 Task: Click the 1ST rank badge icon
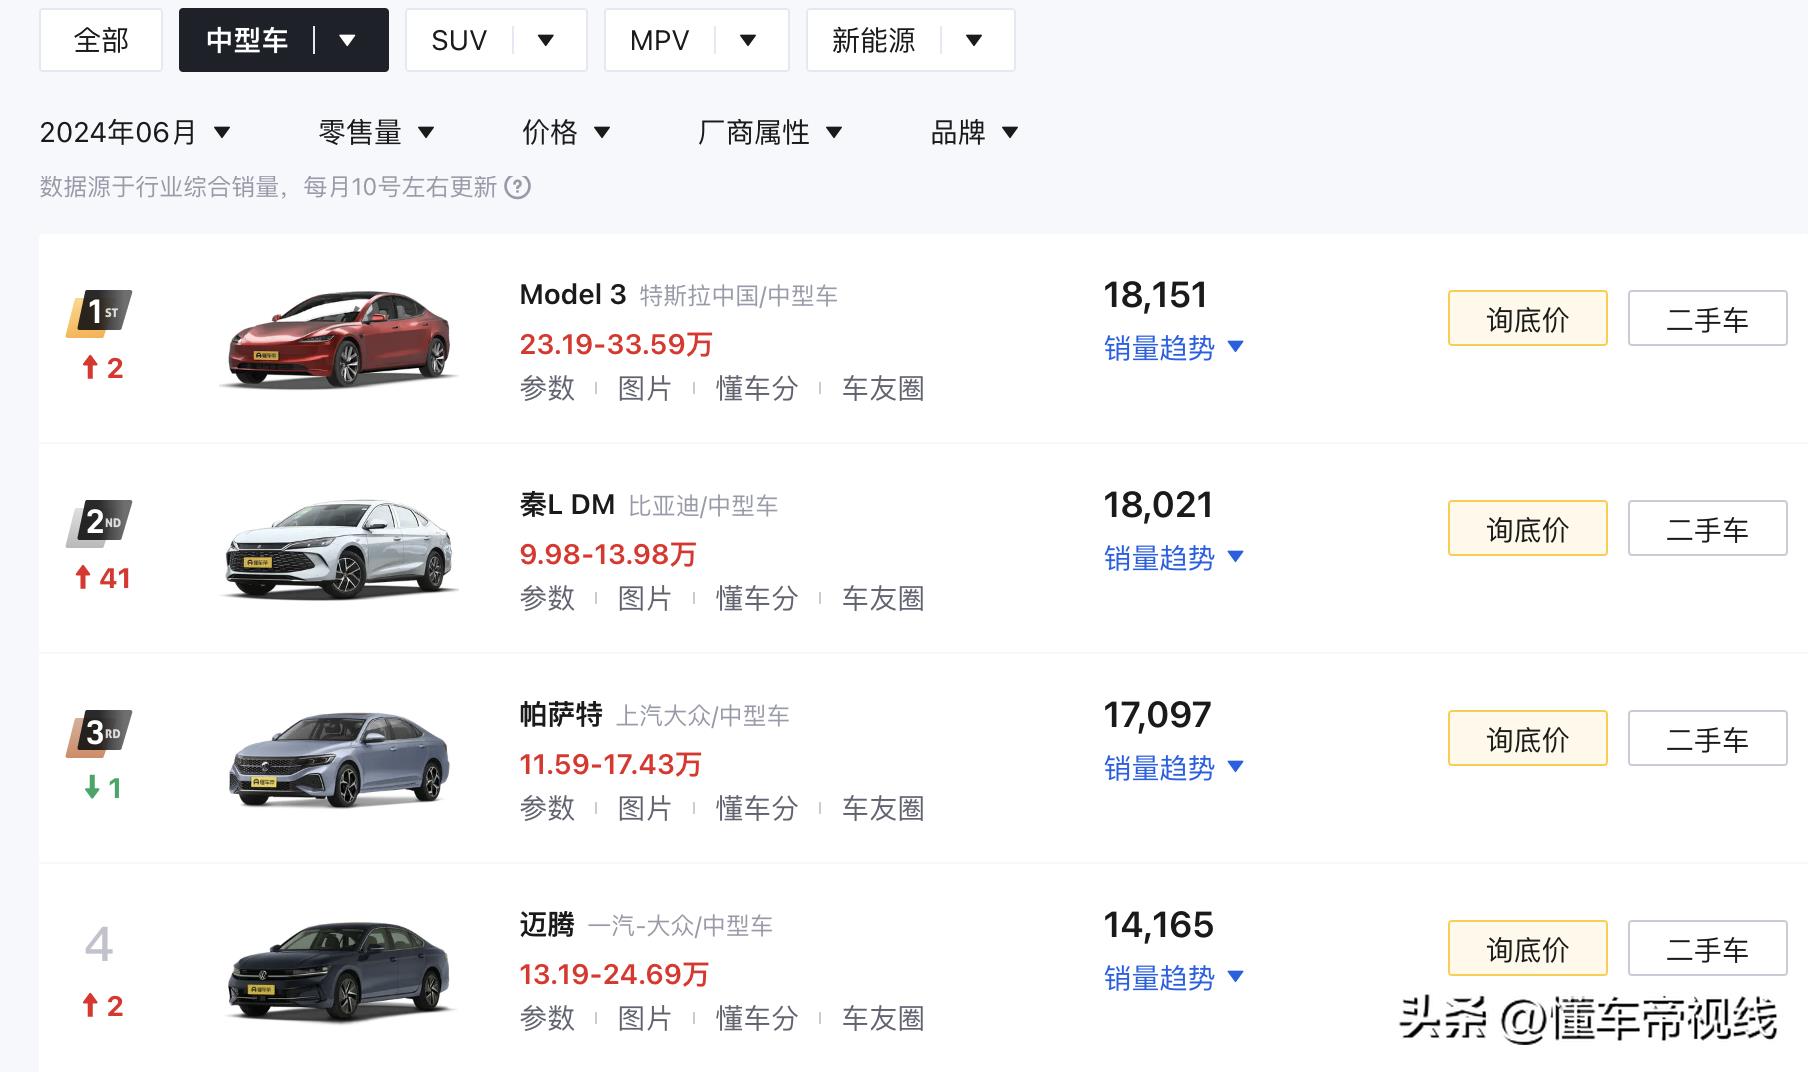click(x=99, y=314)
